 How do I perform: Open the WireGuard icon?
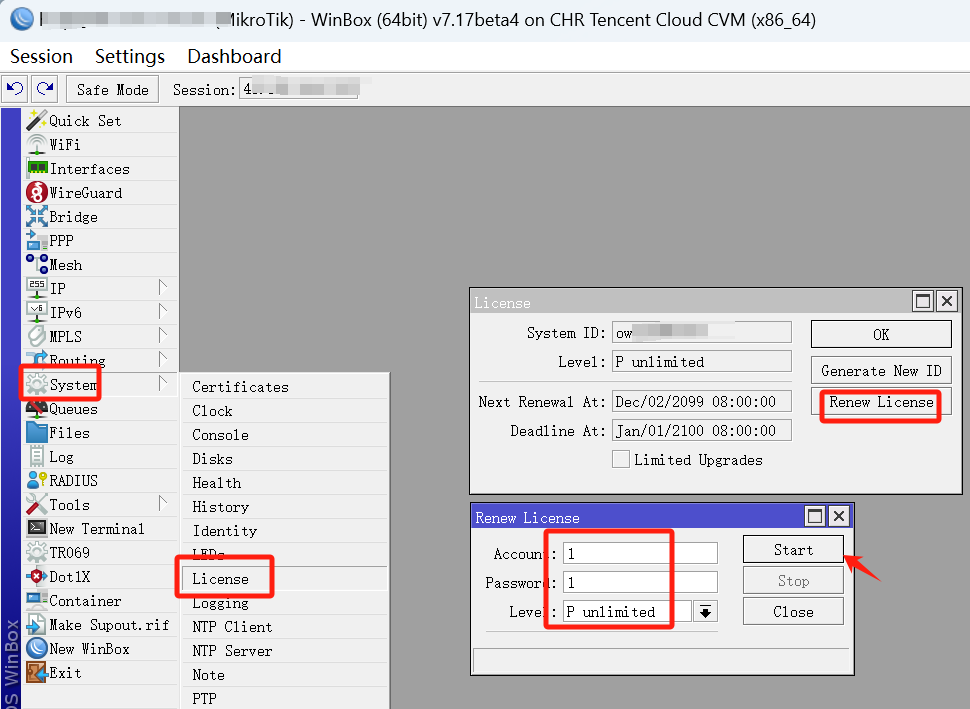(x=36, y=192)
